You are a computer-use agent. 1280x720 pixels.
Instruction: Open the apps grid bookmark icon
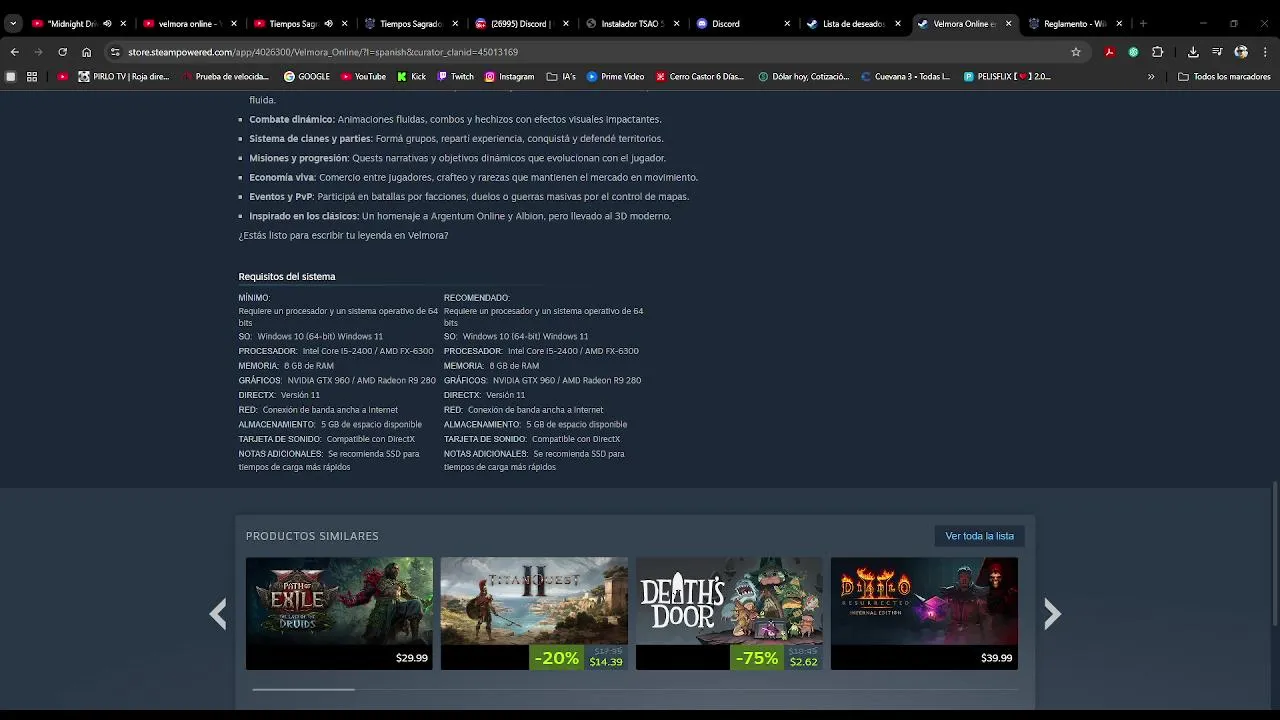tap(32, 76)
